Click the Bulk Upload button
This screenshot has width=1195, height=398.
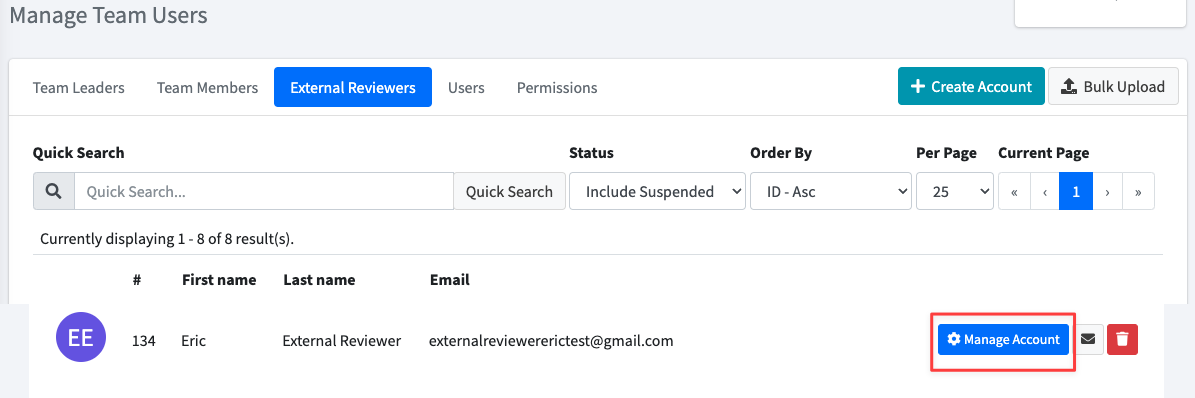coord(1113,86)
